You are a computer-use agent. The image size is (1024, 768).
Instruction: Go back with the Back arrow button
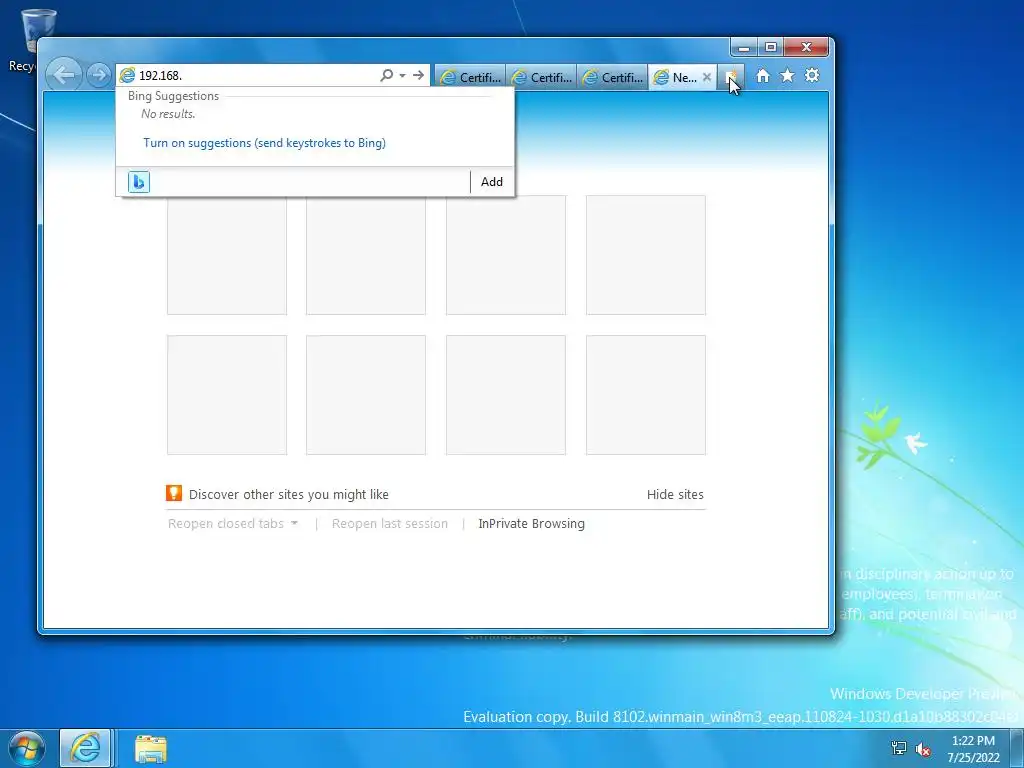pos(64,75)
